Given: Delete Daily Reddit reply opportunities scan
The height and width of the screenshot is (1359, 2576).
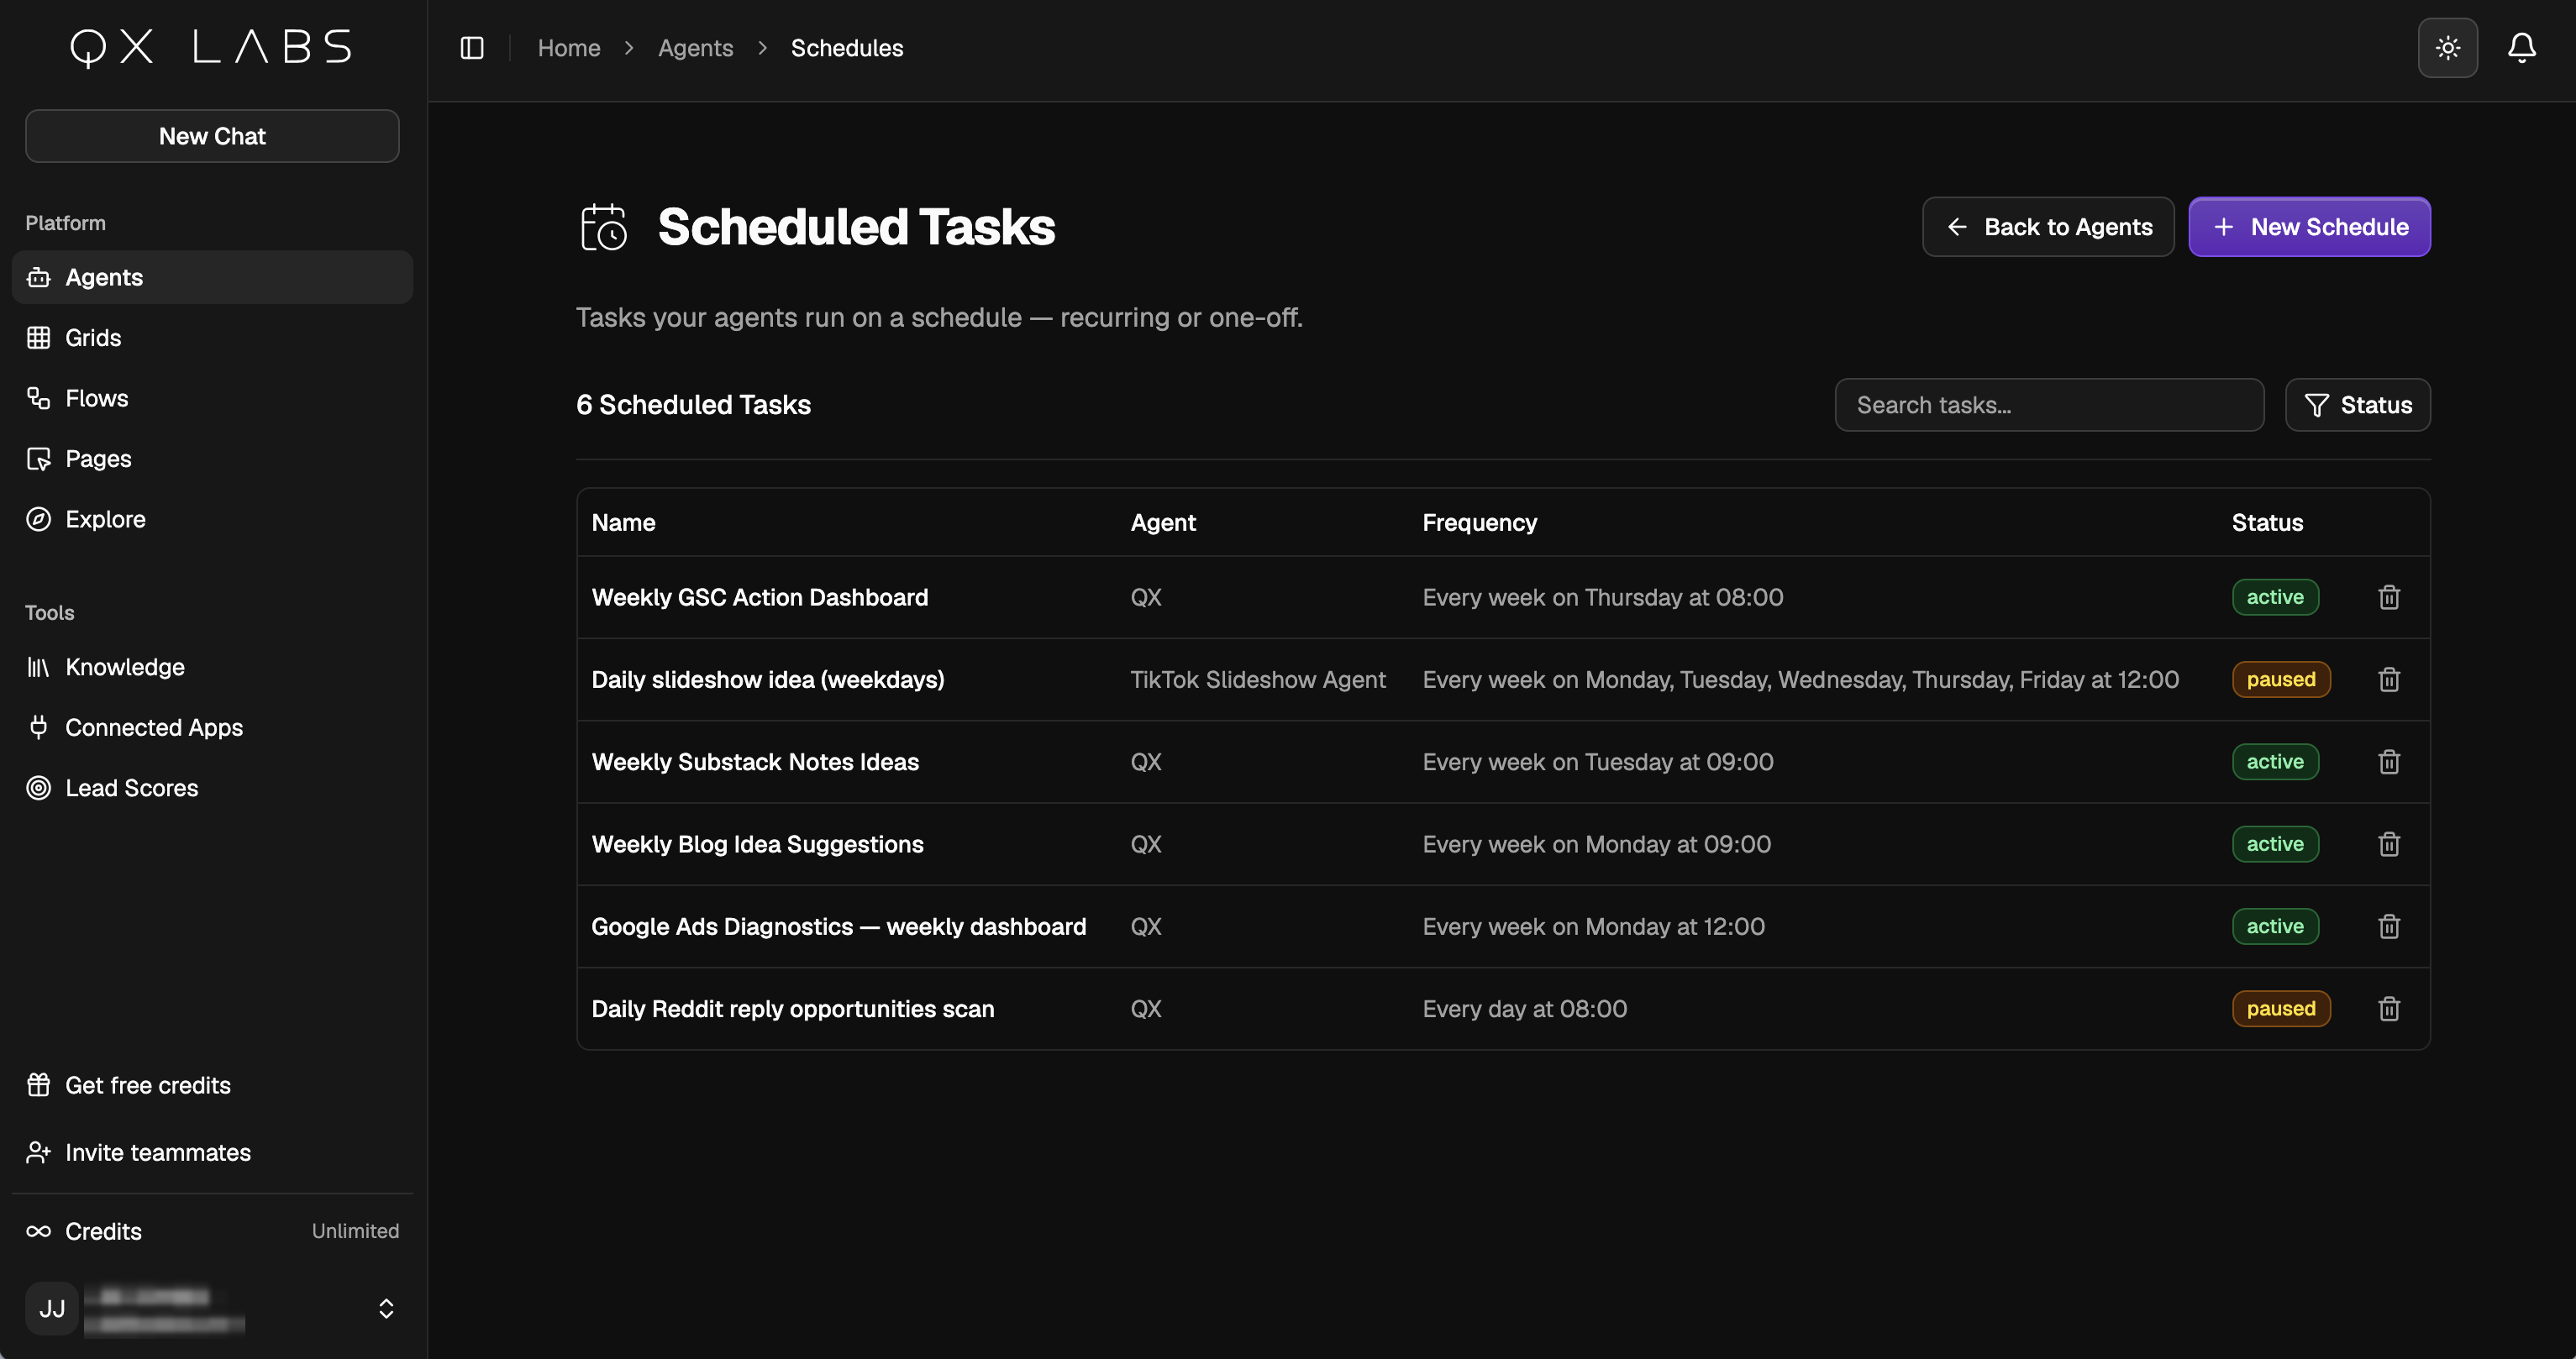Looking at the screenshot, I should (x=2388, y=1009).
